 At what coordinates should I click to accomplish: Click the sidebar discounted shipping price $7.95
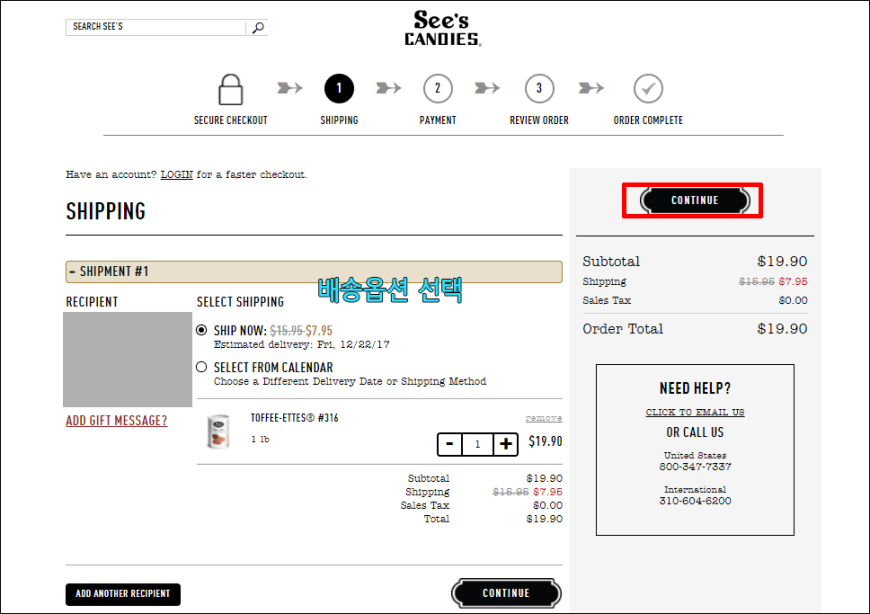pyautogui.click(x=793, y=281)
